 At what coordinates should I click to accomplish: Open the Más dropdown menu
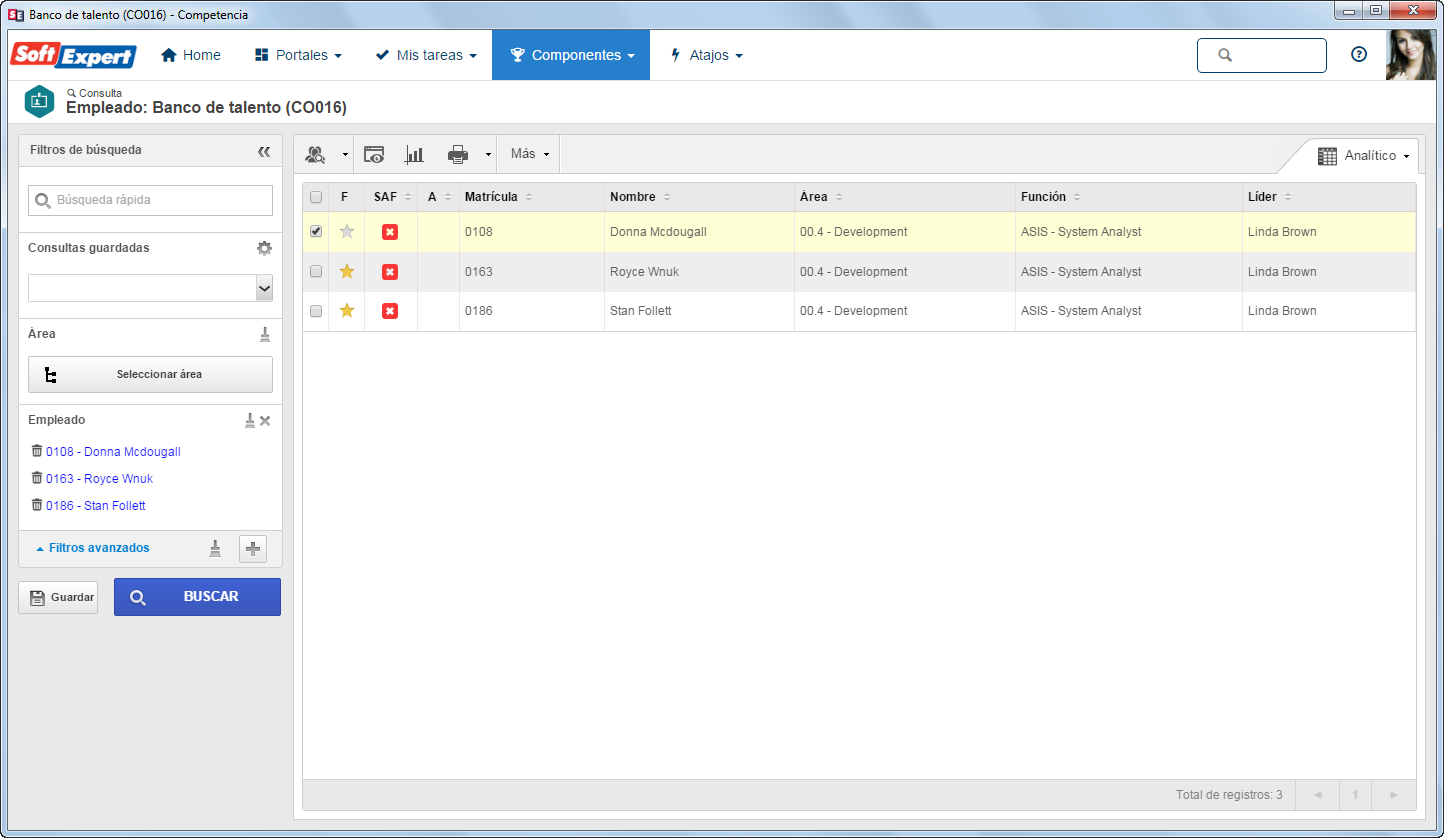(x=530, y=154)
